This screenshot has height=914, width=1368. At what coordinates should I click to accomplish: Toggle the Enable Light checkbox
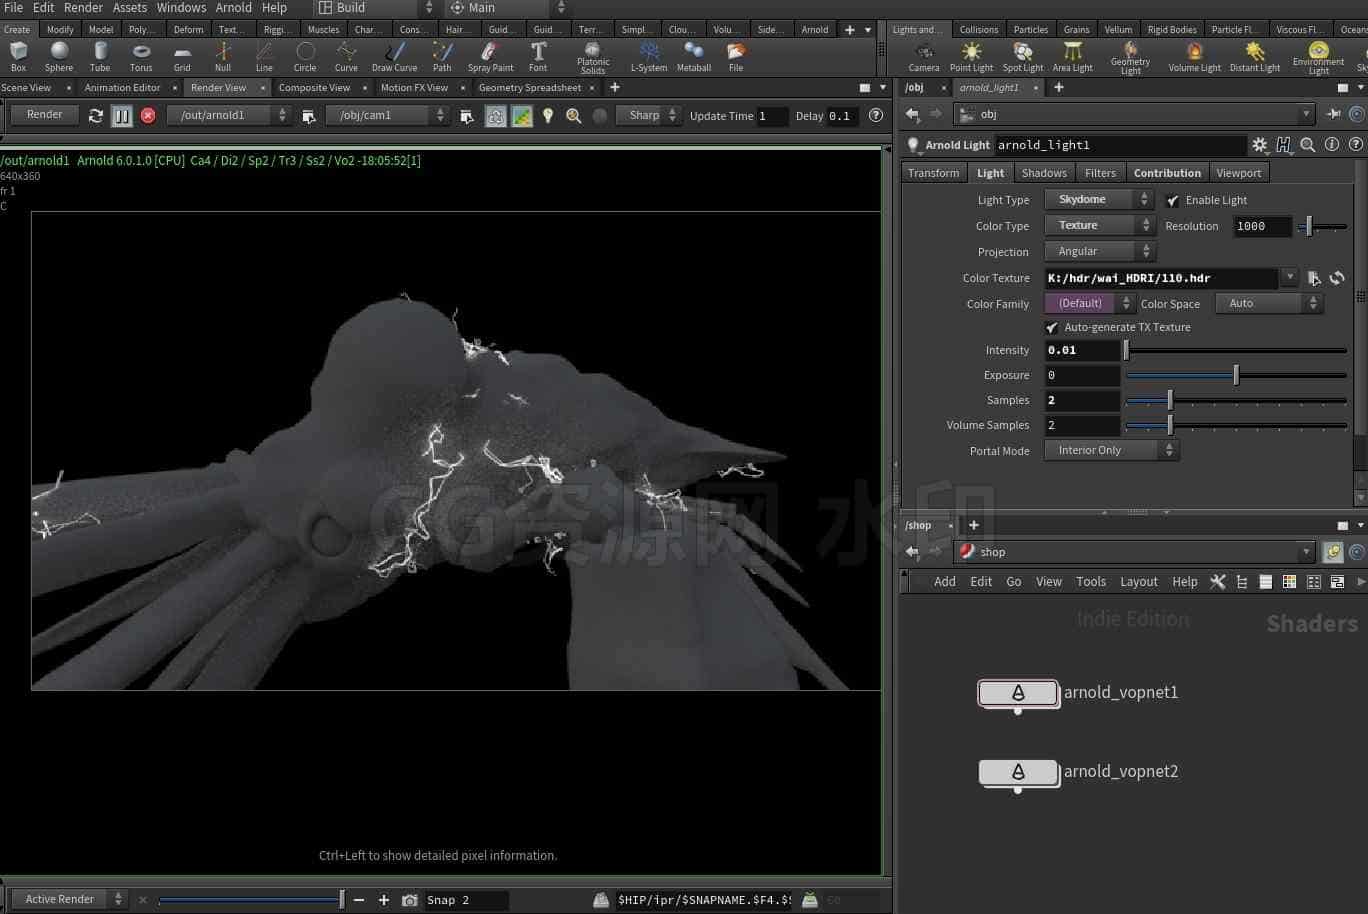1172,200
